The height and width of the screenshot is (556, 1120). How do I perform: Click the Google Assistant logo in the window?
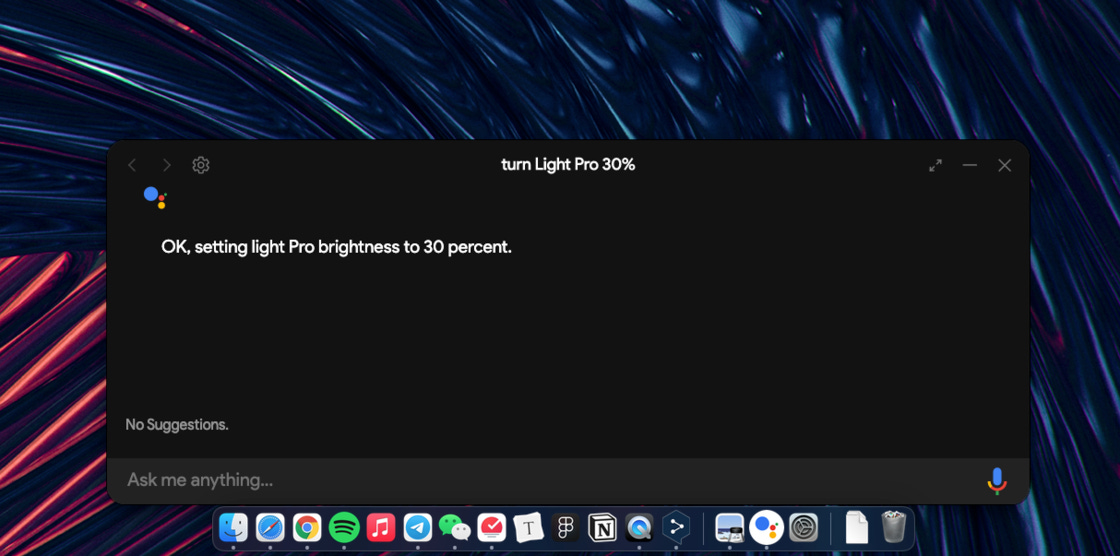pos(155,197)
